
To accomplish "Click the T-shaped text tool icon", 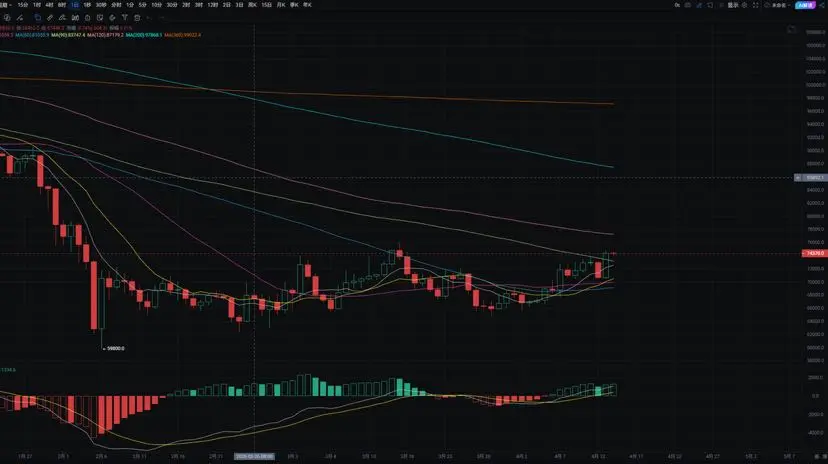I will [x=125, y=17].
